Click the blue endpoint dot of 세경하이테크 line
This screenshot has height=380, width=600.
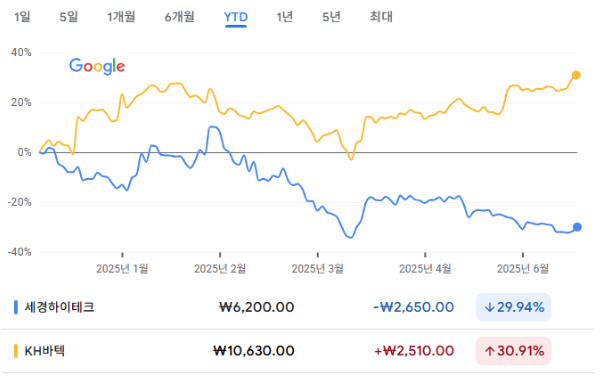click(577, 227)
